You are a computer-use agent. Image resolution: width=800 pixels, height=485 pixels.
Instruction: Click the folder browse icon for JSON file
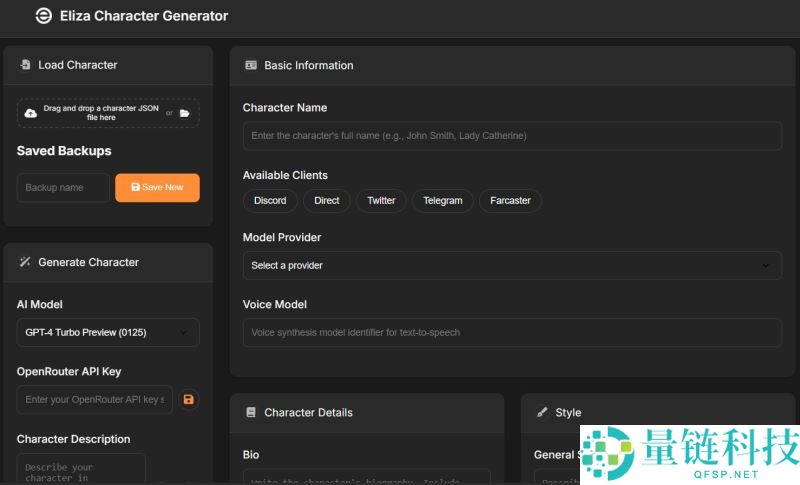[x=185, y=113]
